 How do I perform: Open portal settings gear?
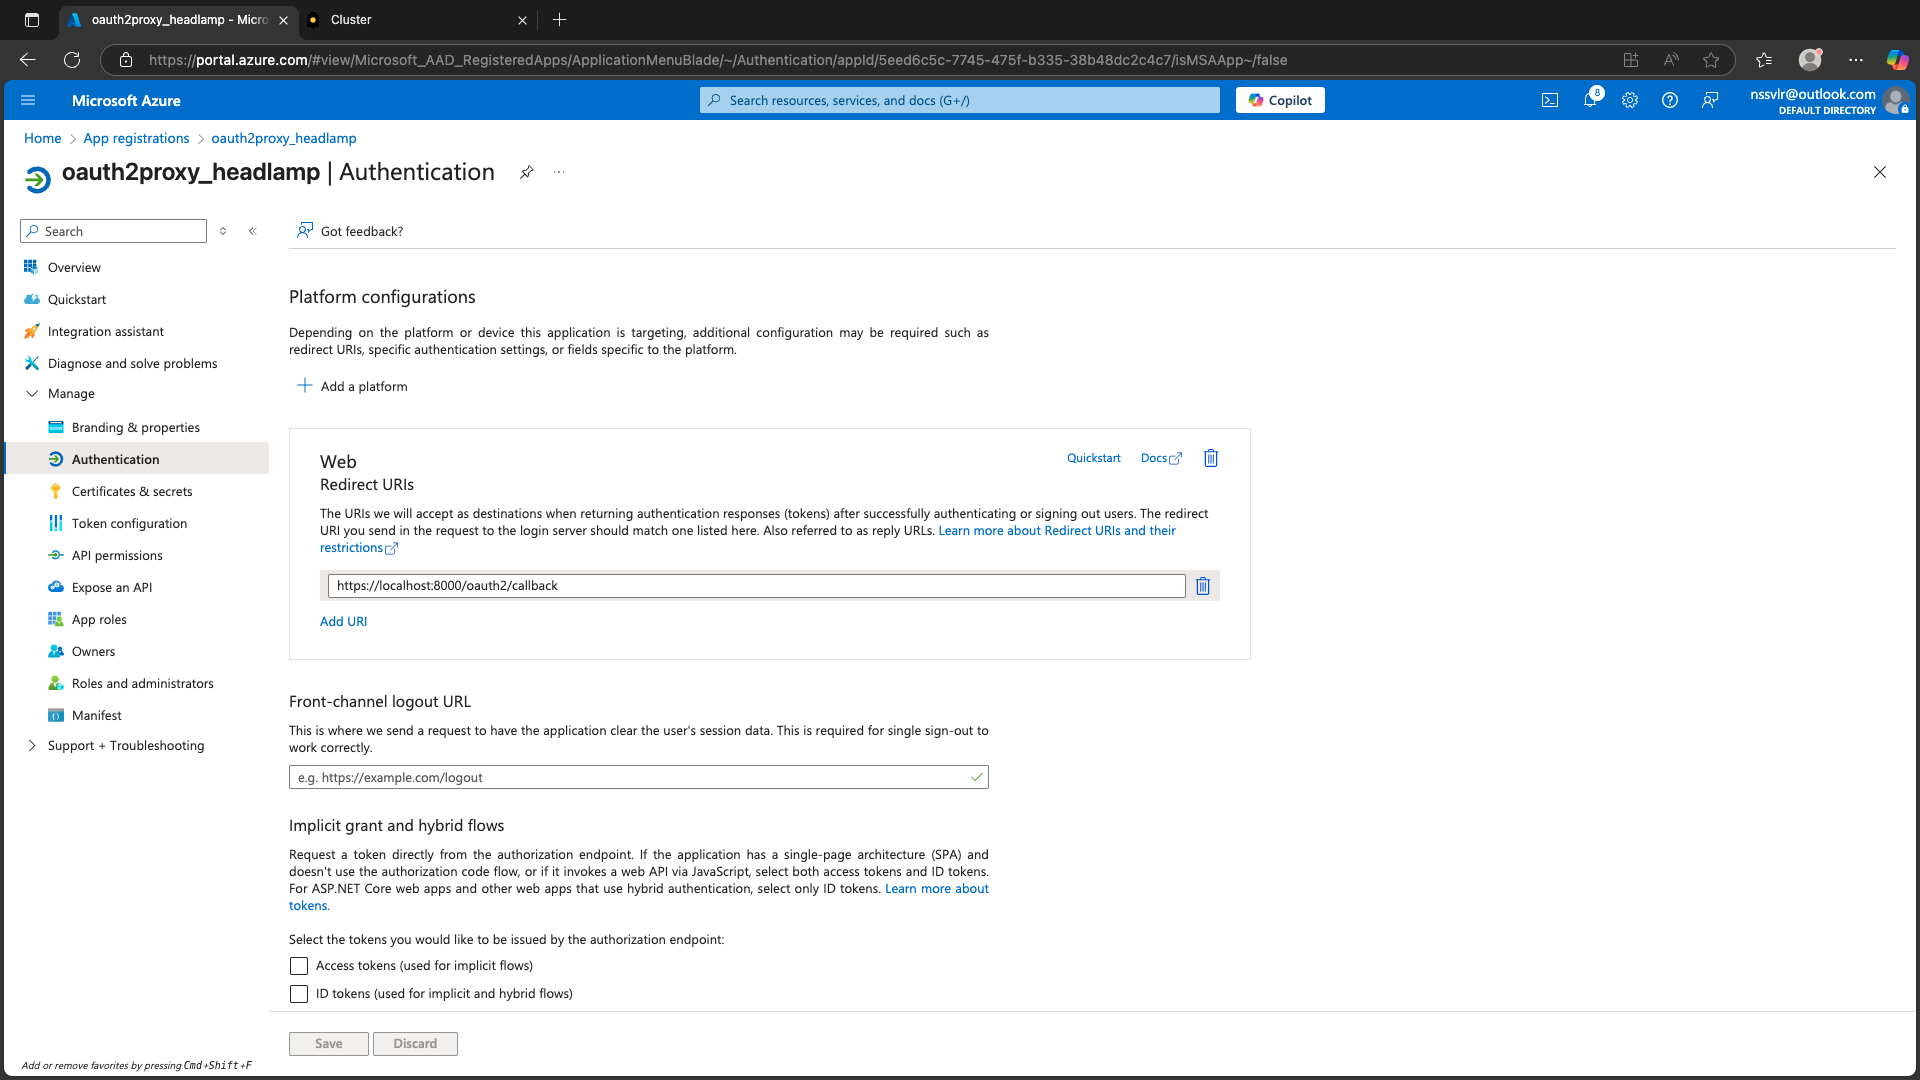click(1630, 100)
